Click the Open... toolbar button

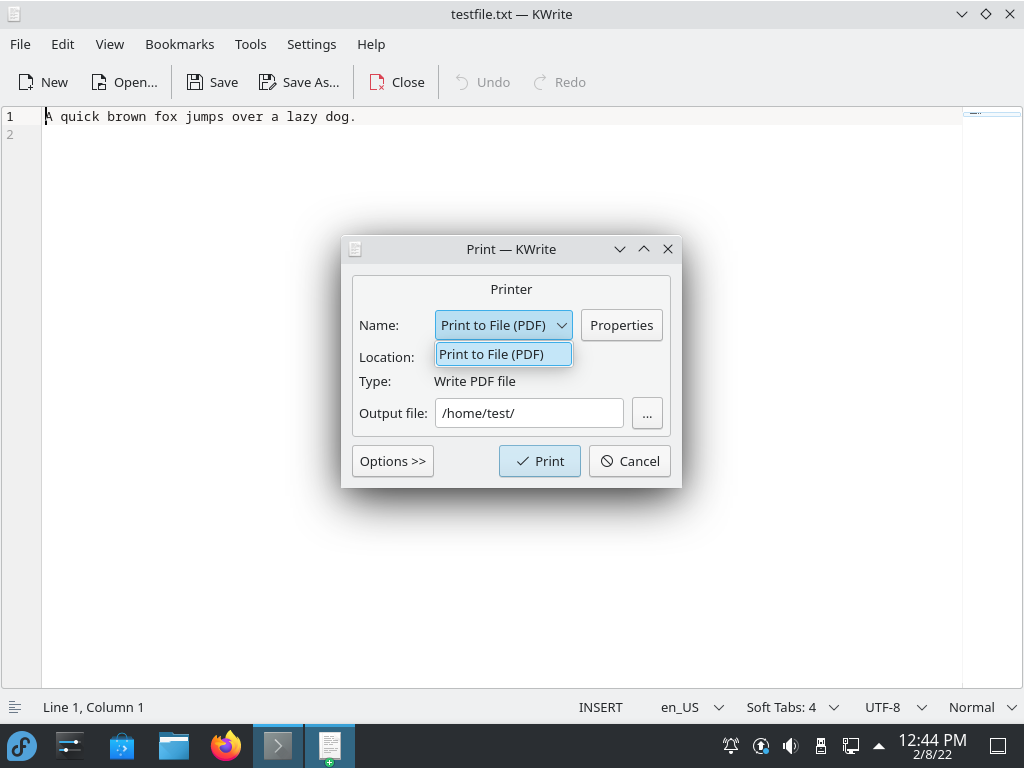(124, 82)
